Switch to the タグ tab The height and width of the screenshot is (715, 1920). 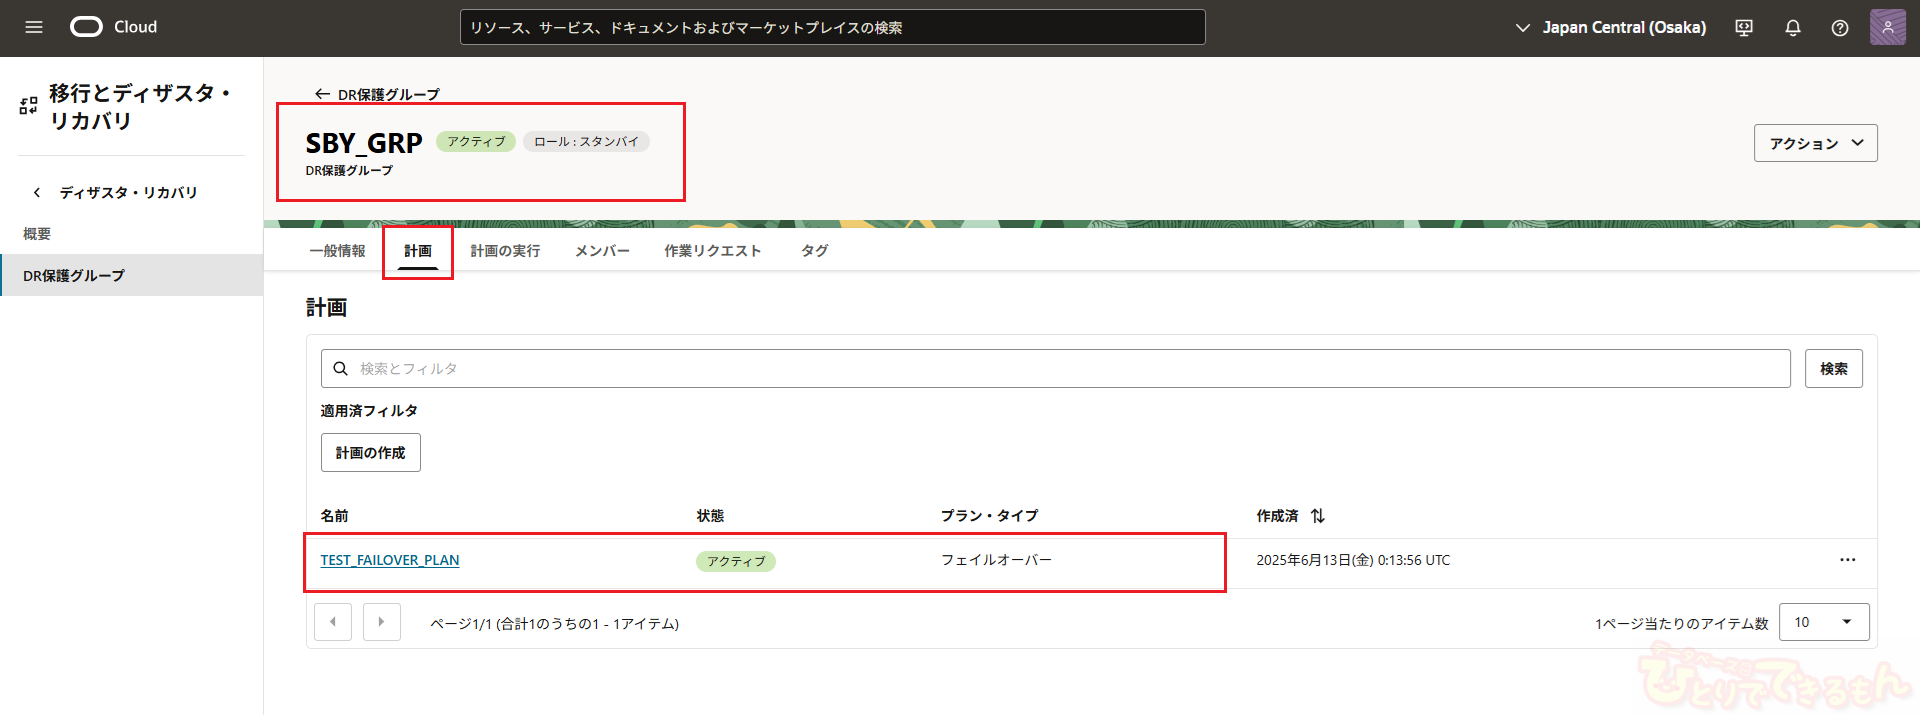(x=814, y=251)
